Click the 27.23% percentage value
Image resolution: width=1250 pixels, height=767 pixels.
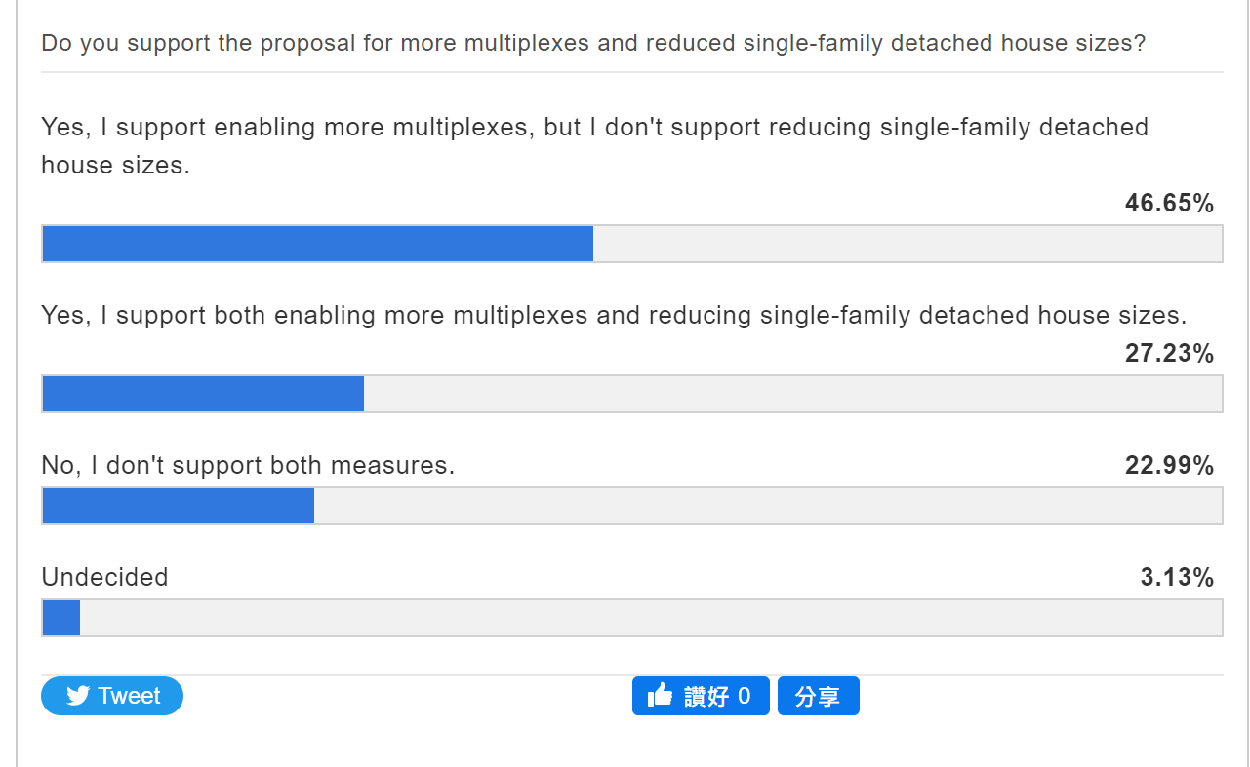(x=1169, y=354)
